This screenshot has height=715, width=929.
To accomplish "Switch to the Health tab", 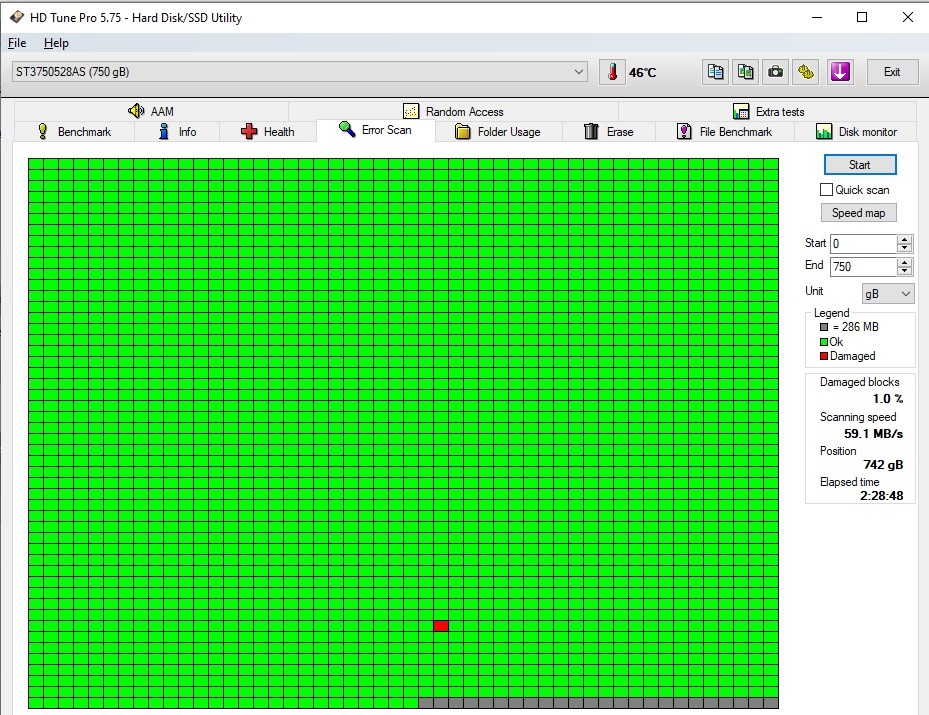I will 268,132.
